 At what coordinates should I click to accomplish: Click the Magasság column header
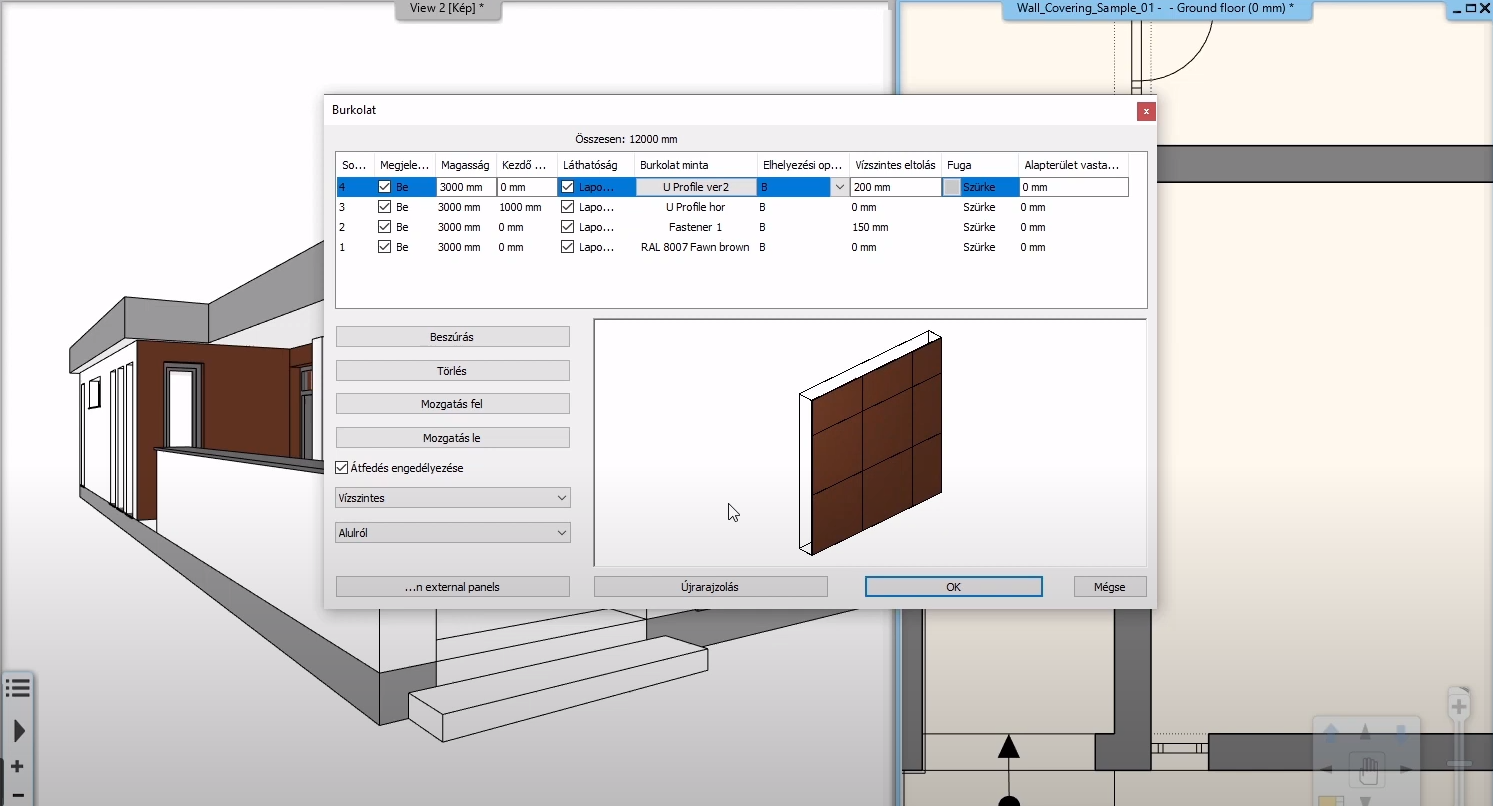tap(466, 165)
